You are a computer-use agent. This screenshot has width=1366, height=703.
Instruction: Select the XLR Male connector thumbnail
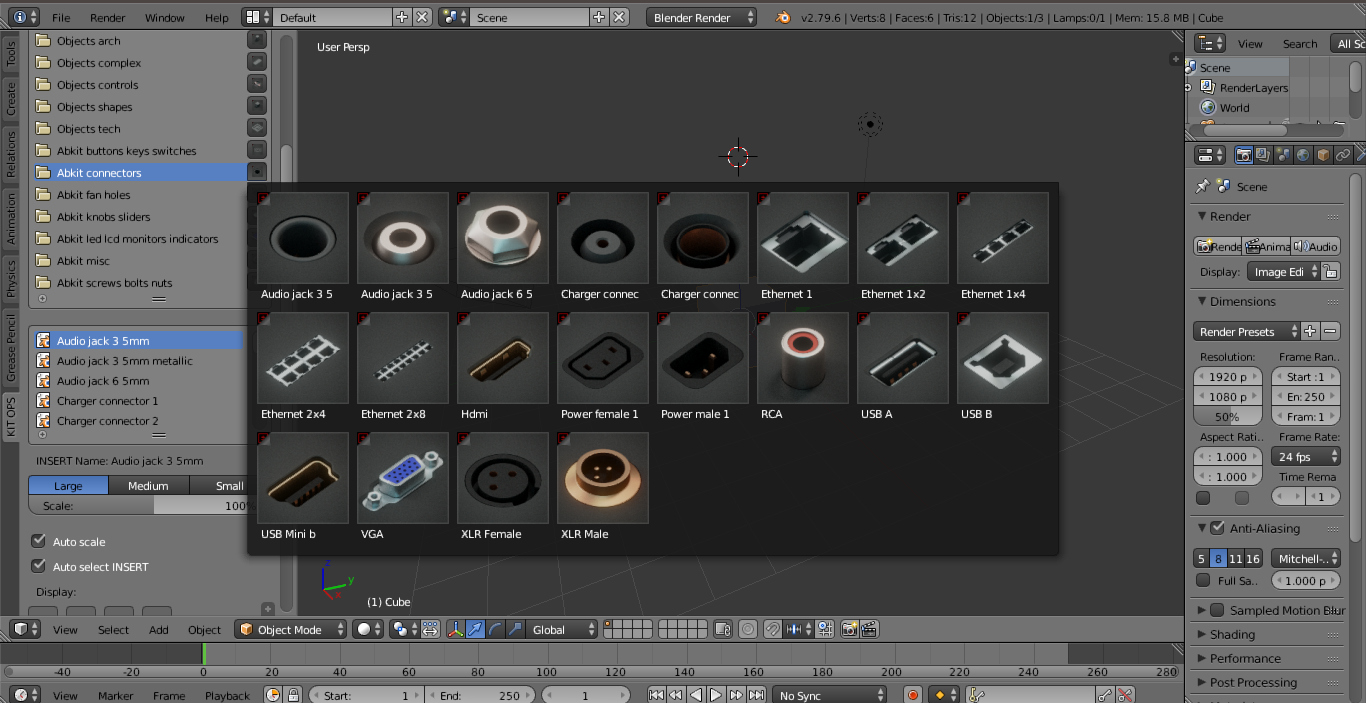pos(602,478)
